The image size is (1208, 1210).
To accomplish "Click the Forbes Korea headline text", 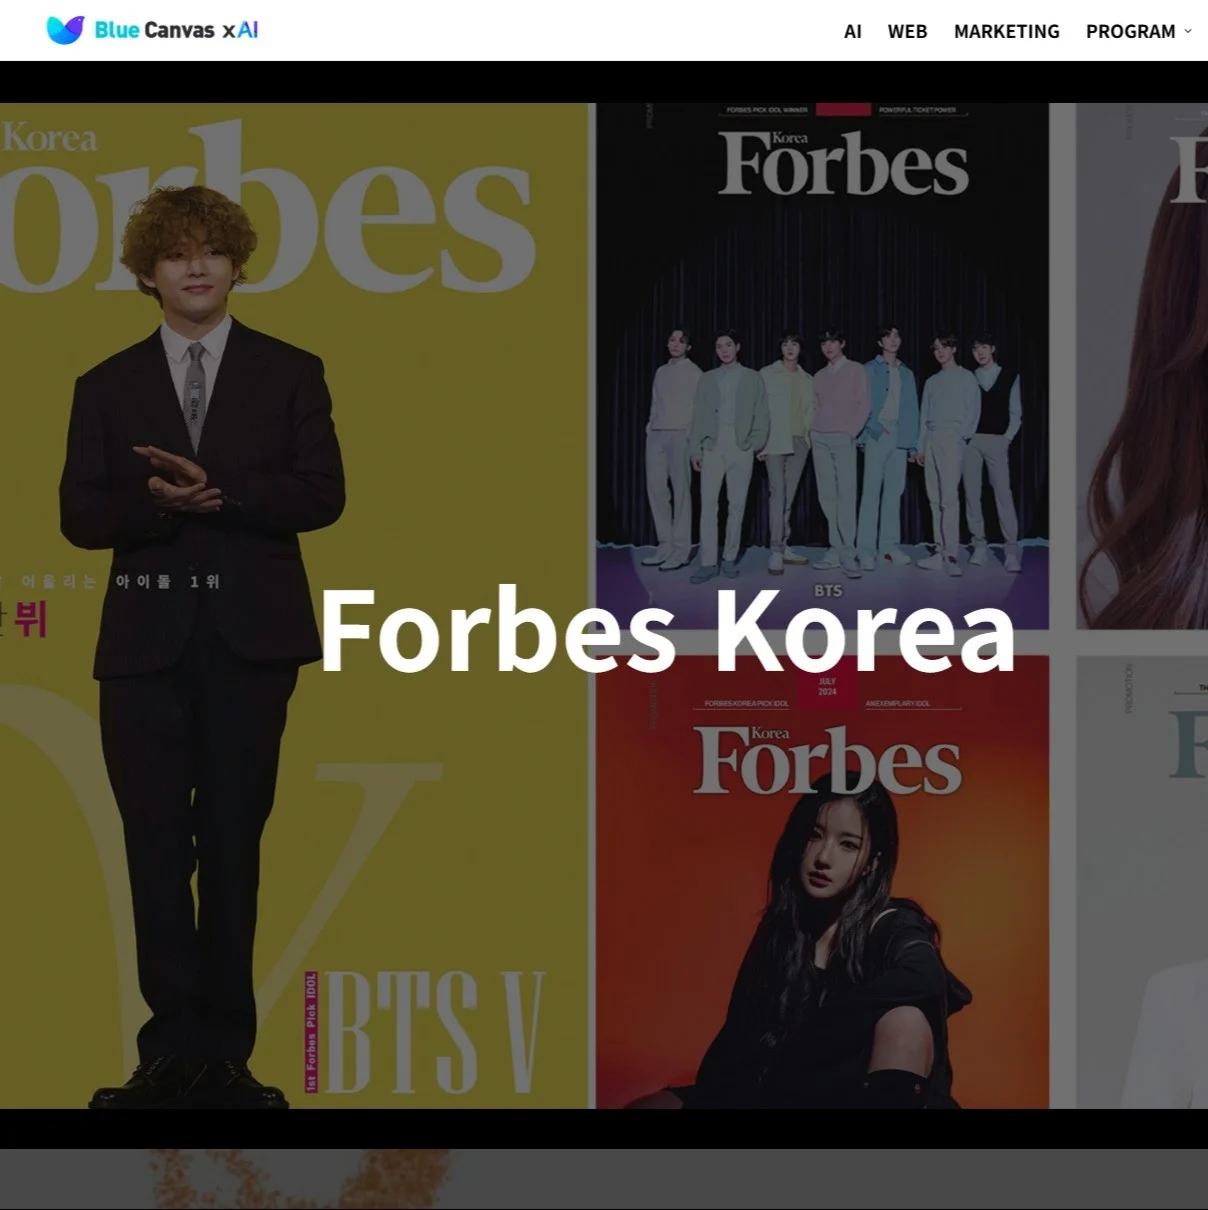I will pos(667,631).
